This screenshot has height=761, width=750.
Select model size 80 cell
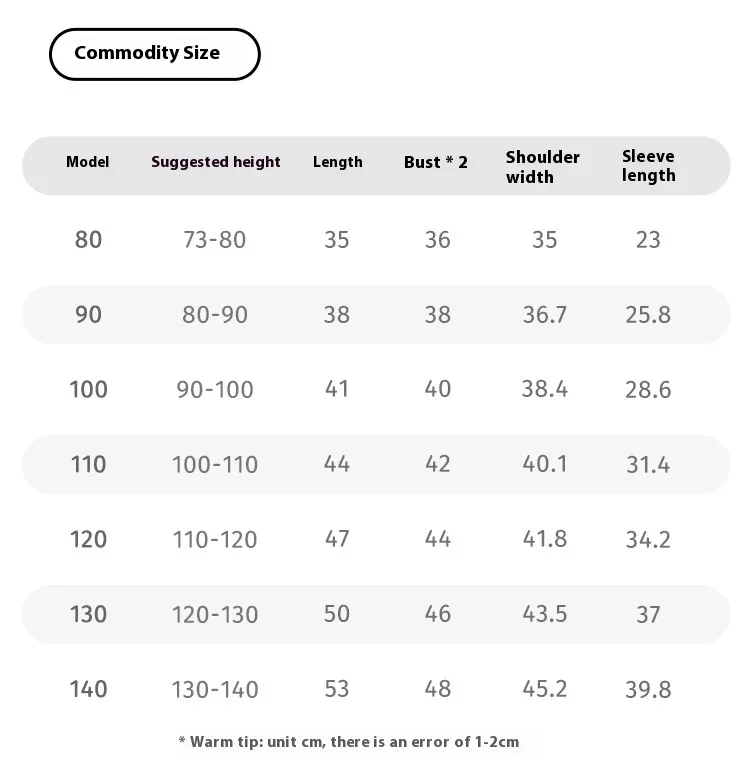click(x=88, y=240)
